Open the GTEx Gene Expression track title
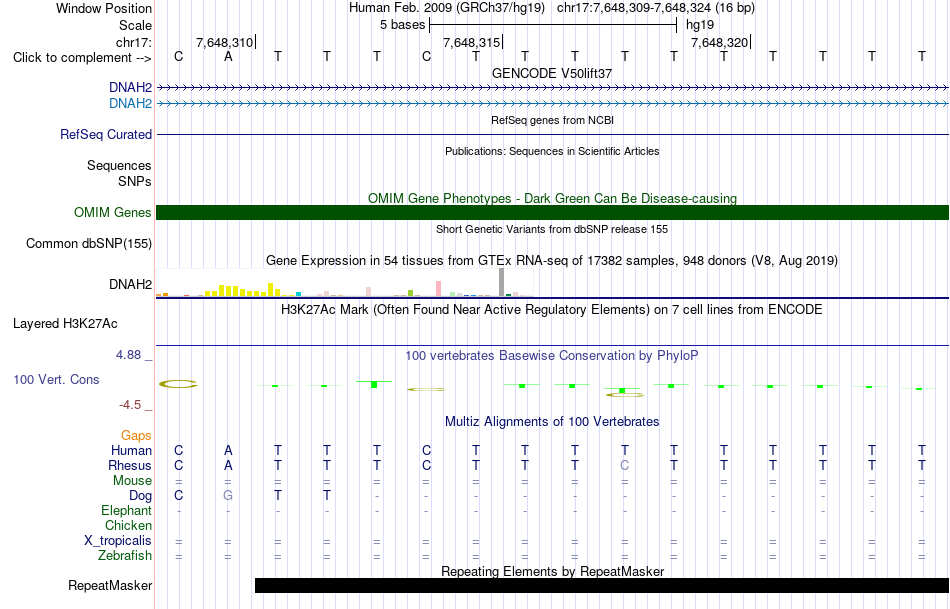Screen dimensions: 950x609 552,261
